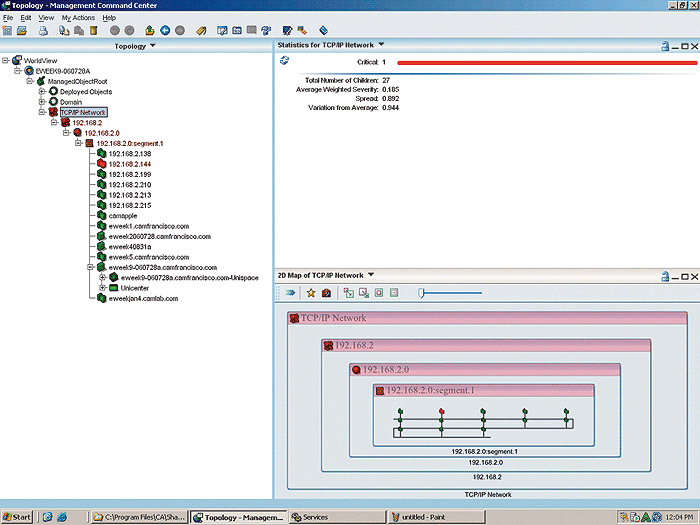Click the clock showing 12:04 PM
Viewport: 700px width, 525px height.
tap(679, 517)
